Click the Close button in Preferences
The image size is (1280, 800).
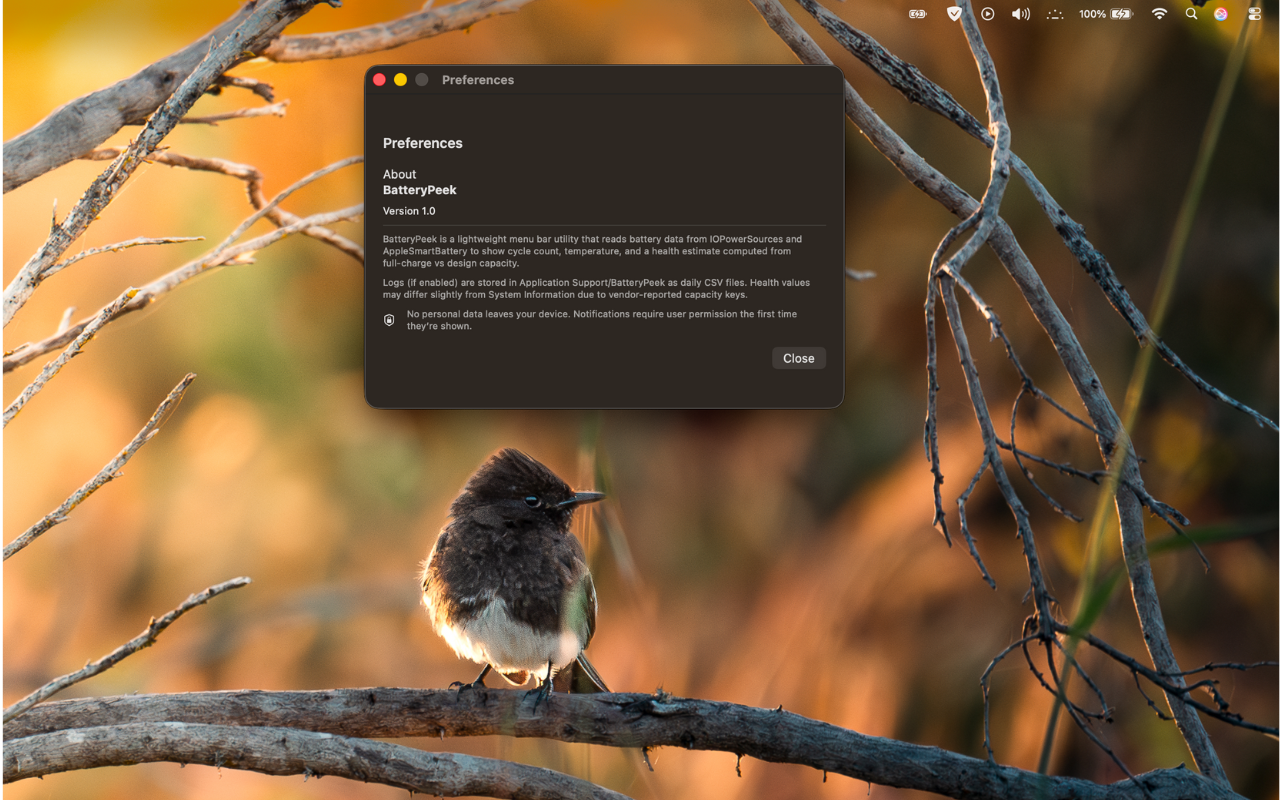[798, 358]
